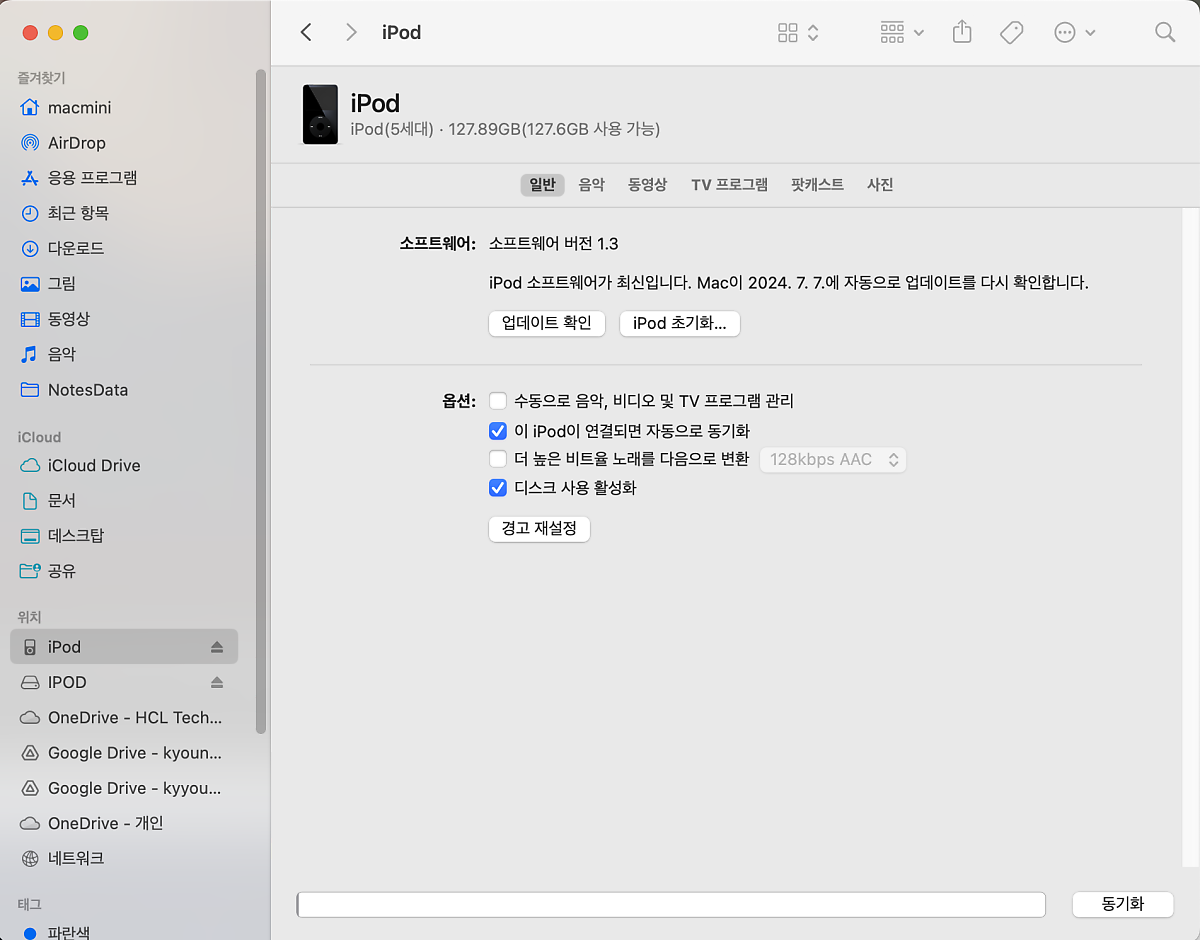Check 더 높은 비트율 노래를 다음으로 변환
1200x940 pixels.
tap(498, 460)
